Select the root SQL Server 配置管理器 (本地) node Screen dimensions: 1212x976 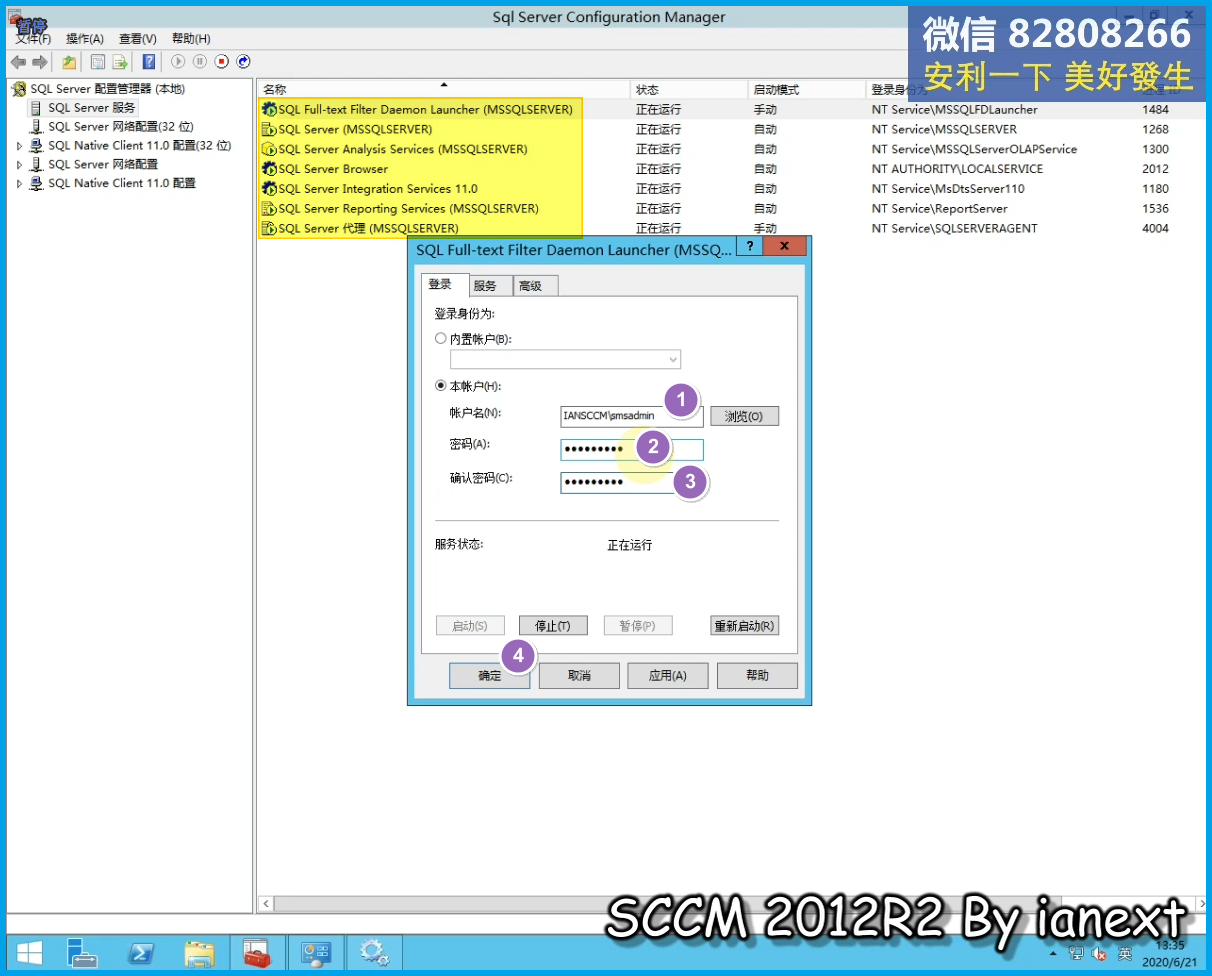(107, 89)
